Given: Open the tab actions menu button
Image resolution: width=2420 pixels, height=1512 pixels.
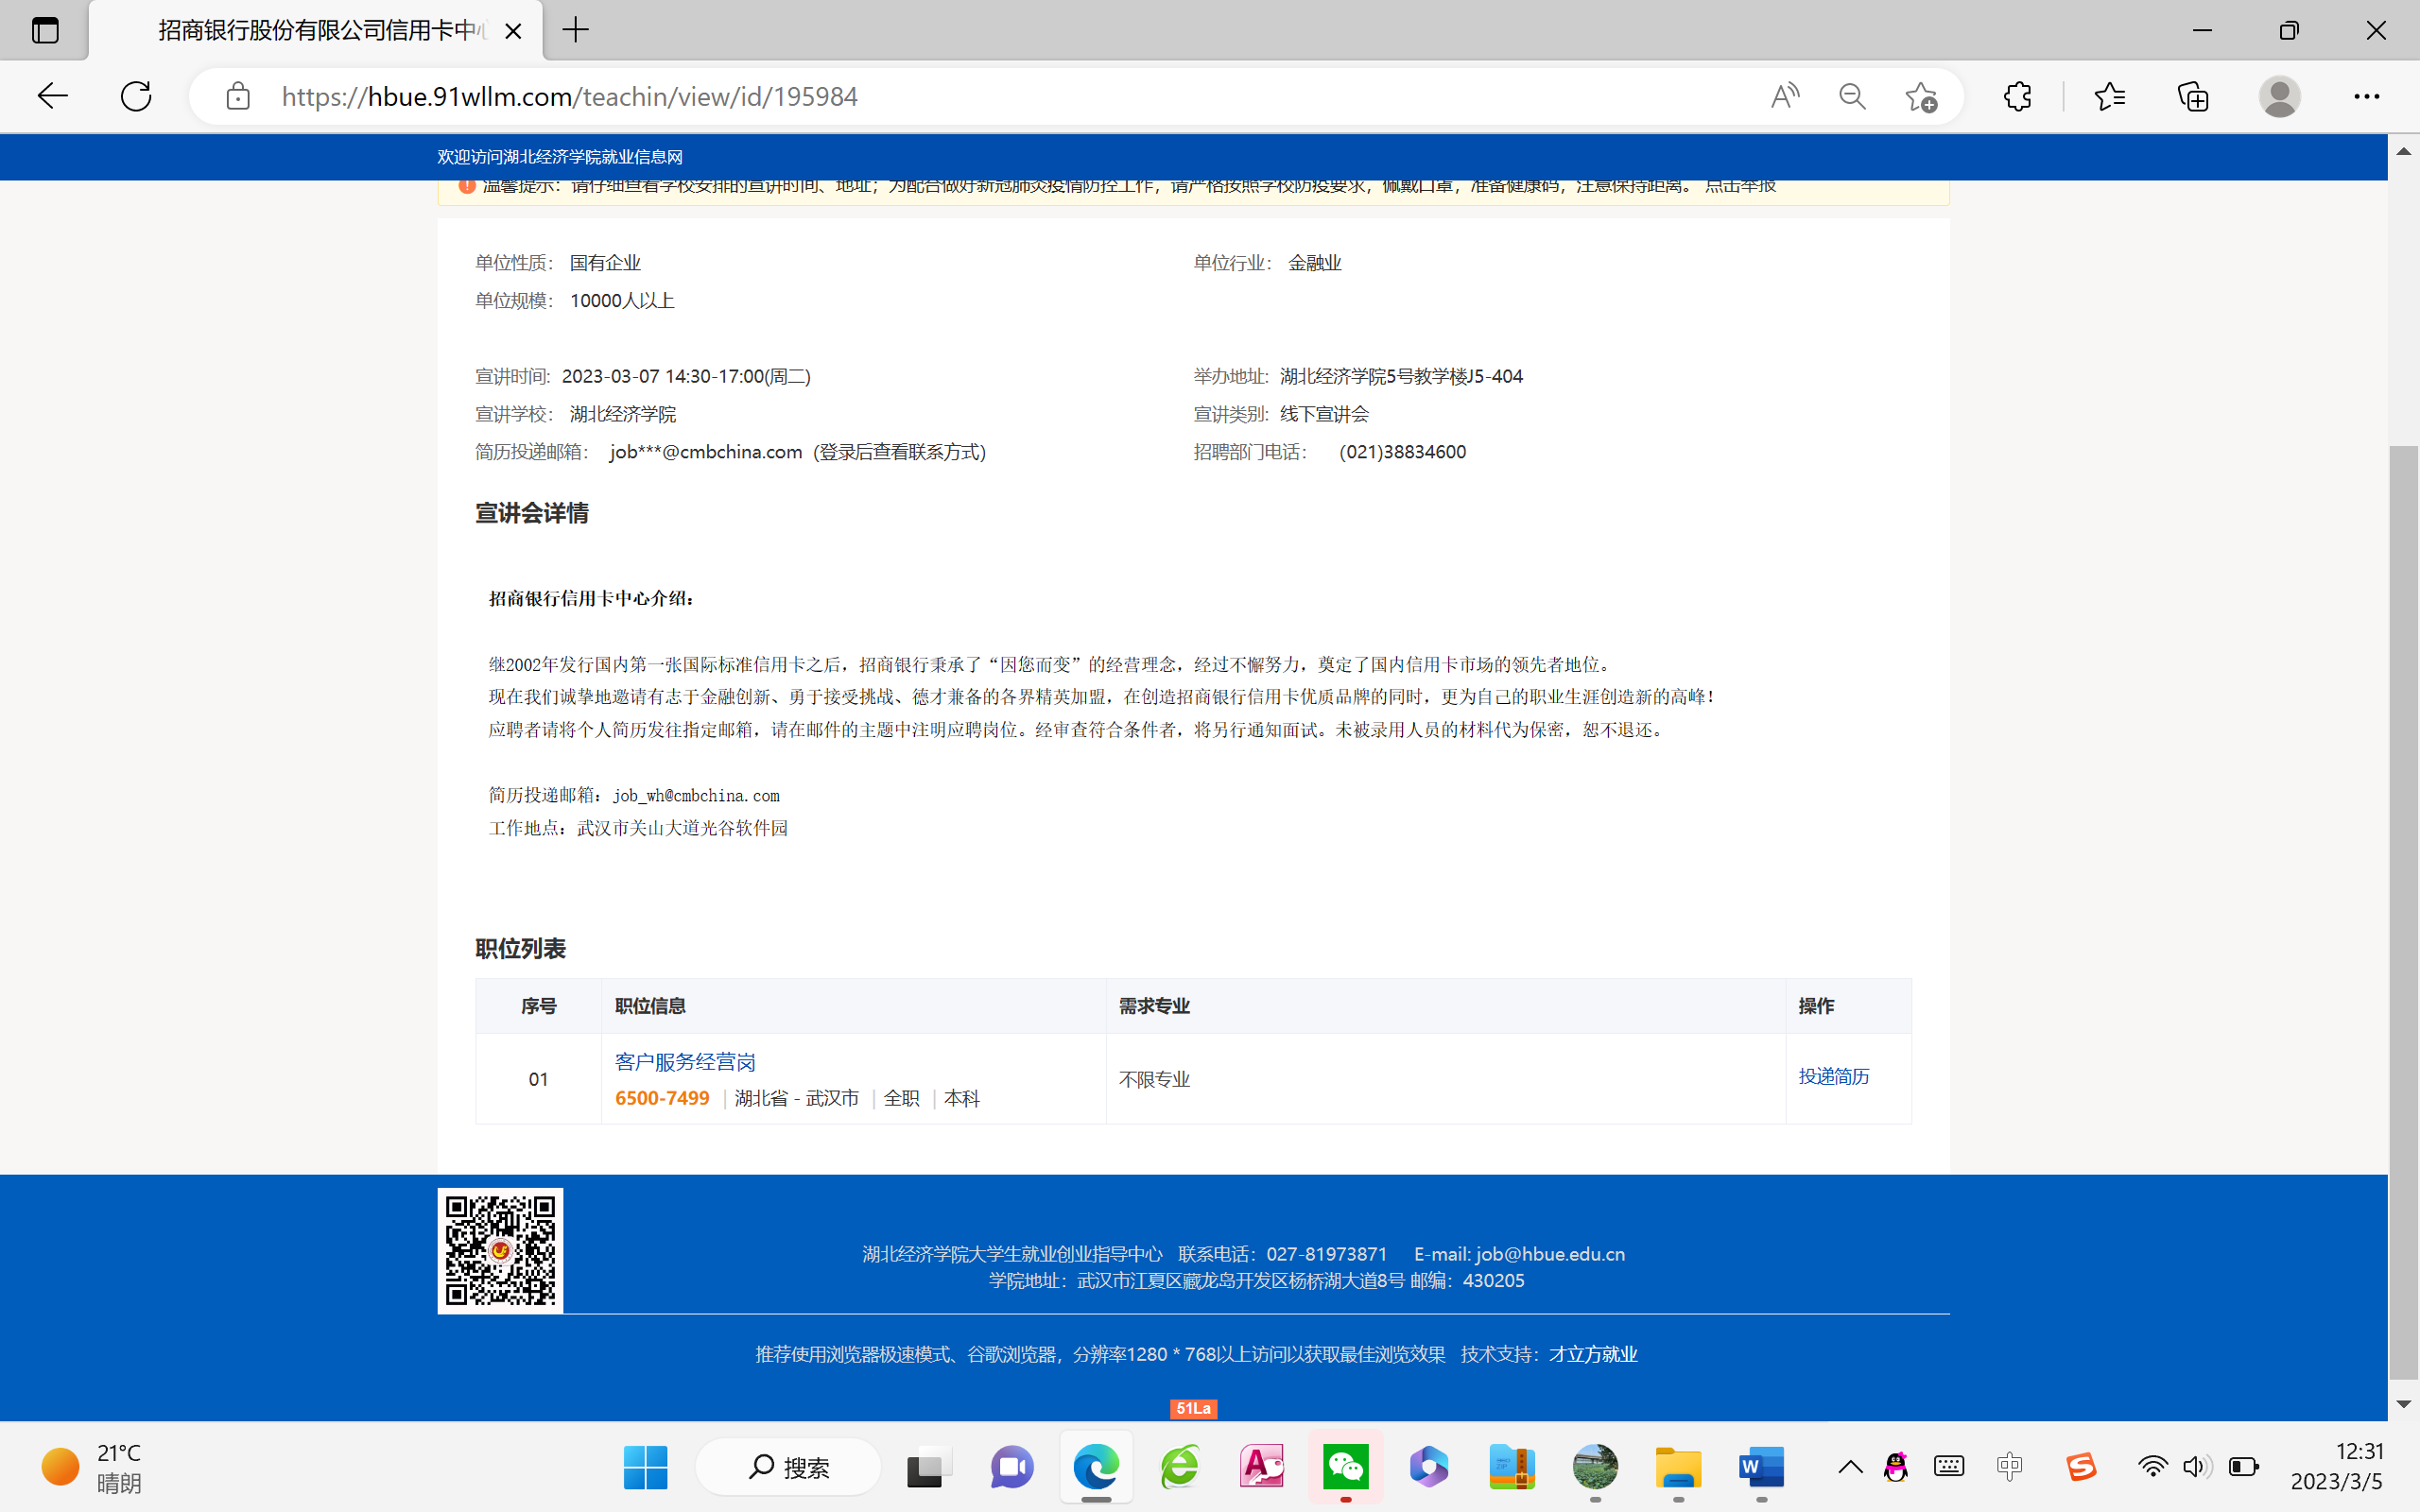Looking at the screenshot, I should click(x=45, y=30).
